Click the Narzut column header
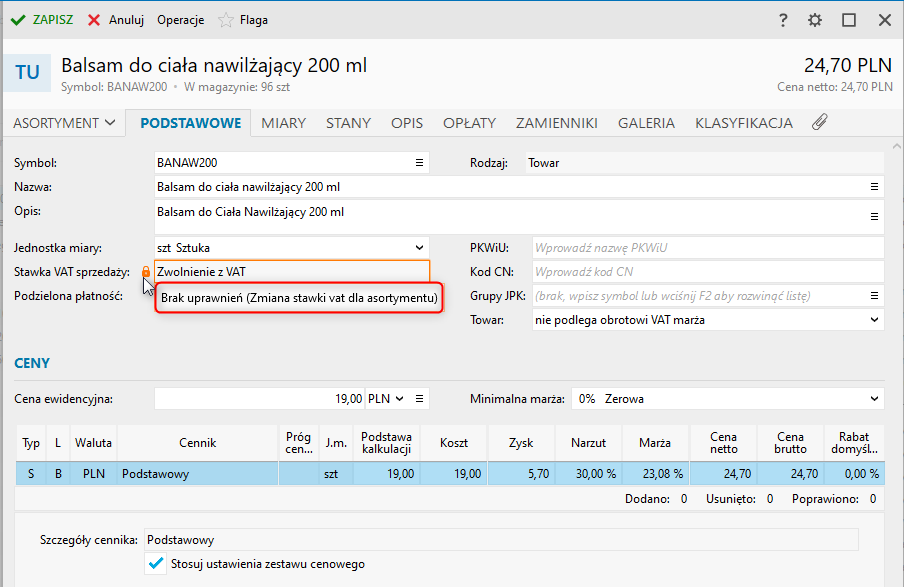The width and height of the screenshot is (904, 587). coord(588,443)
